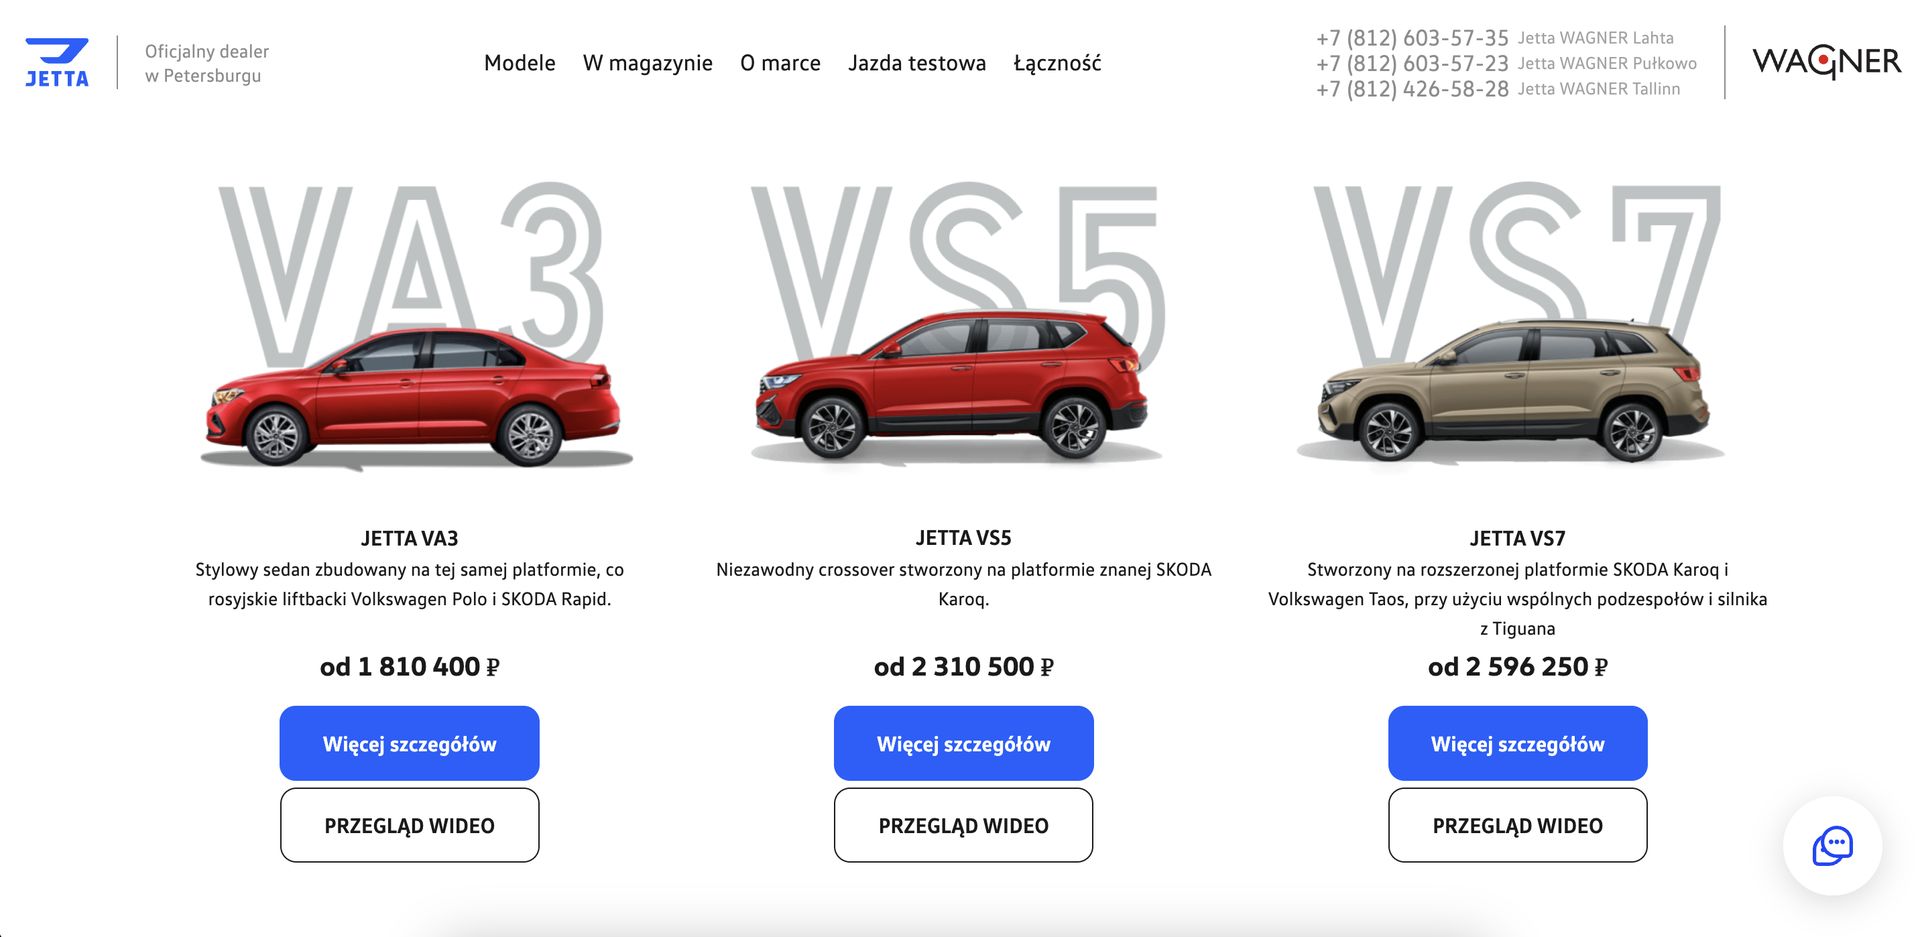Open the Modele menu item
Image resolution: width=1920 pixels, height=937 pixels.
(519, 63)
